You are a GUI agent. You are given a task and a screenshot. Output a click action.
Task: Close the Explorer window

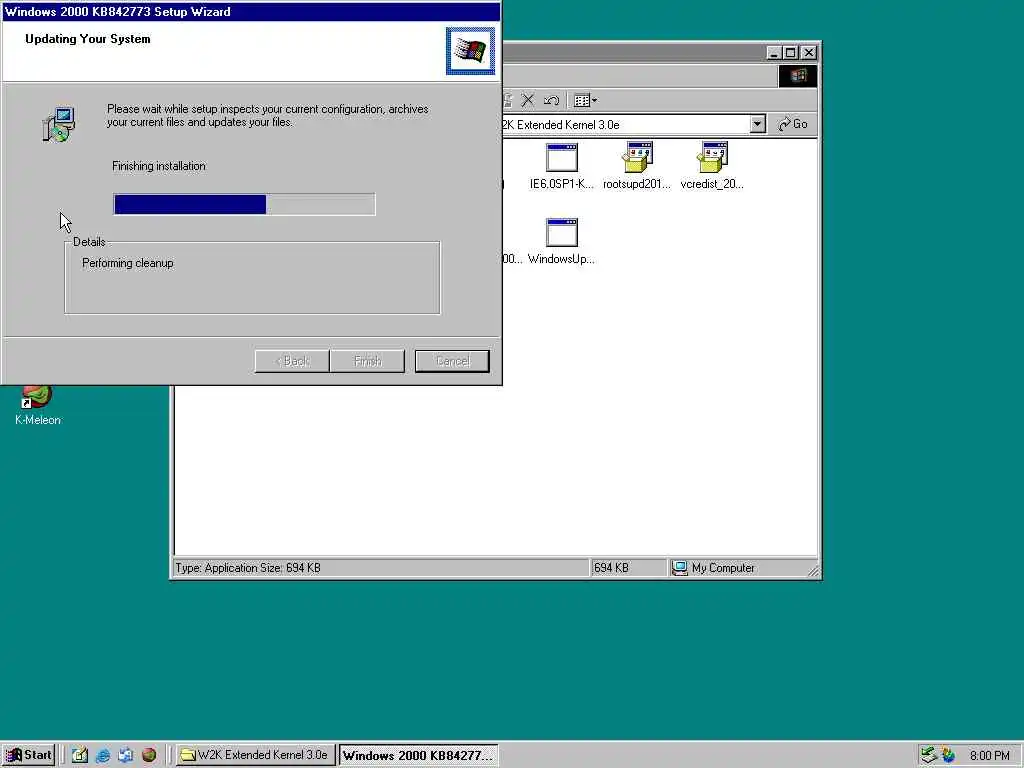808,53
